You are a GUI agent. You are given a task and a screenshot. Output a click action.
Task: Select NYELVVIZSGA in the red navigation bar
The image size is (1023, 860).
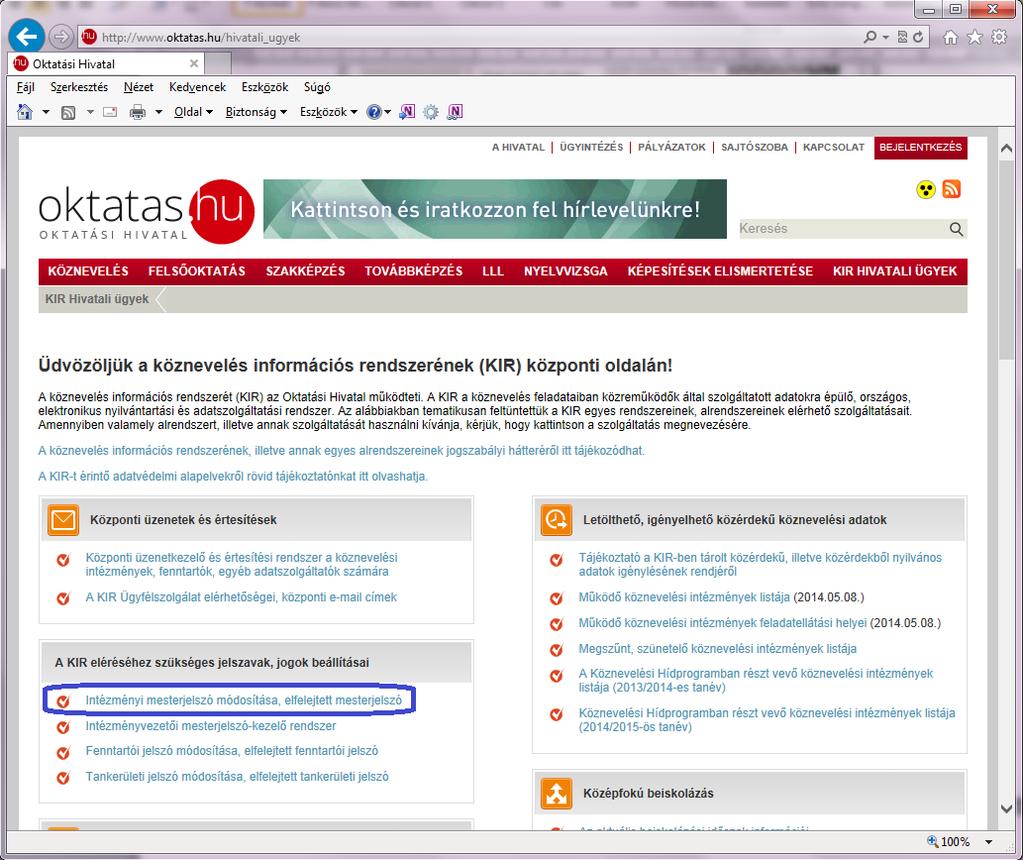coord(566,271)
